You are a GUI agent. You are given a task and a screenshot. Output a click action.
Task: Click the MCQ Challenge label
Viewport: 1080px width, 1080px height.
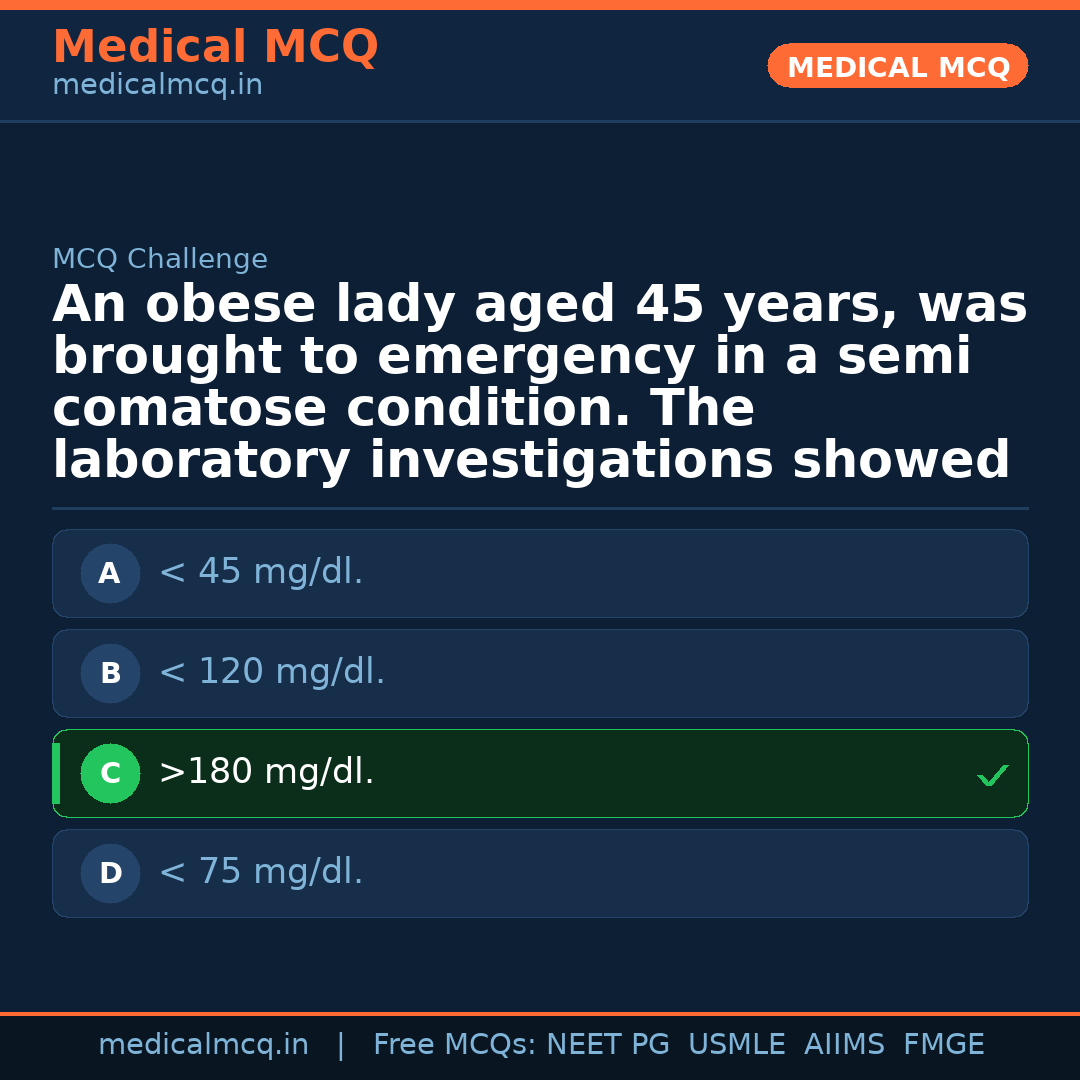coord(160,260)
